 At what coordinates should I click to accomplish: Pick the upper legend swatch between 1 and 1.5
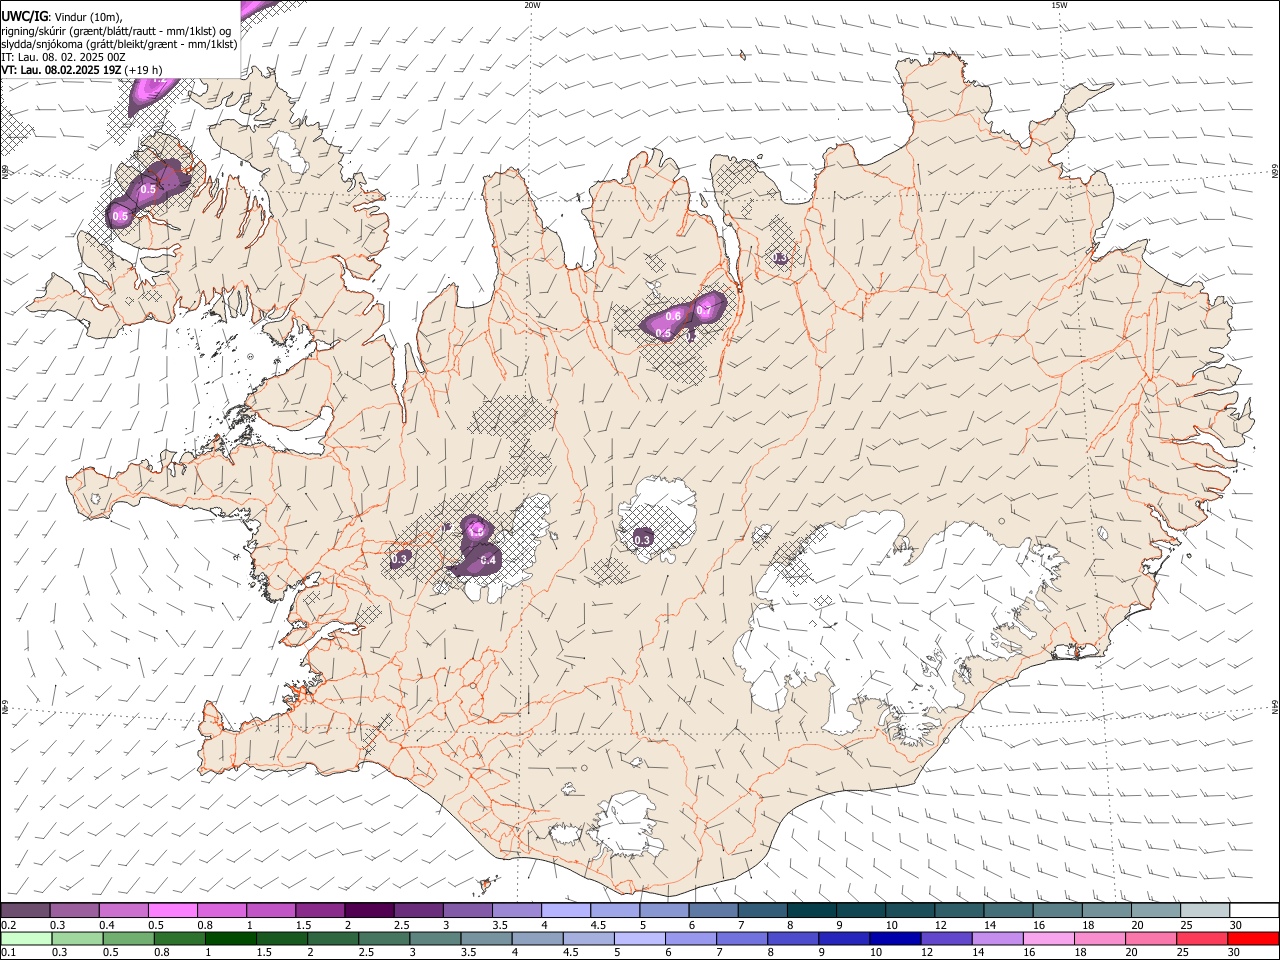(271, 910)
